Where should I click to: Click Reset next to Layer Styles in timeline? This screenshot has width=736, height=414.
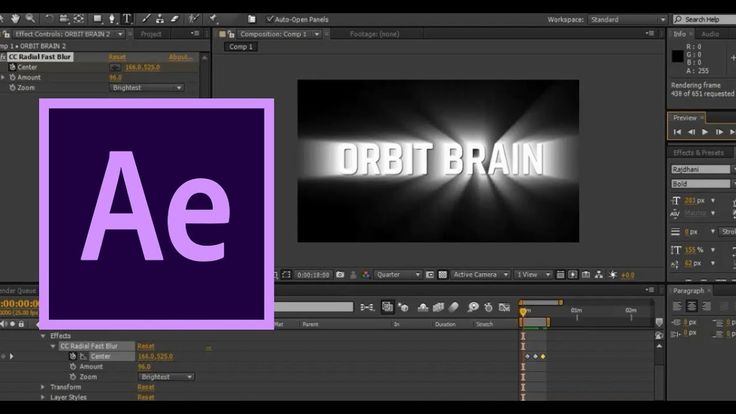click(146, 397)
